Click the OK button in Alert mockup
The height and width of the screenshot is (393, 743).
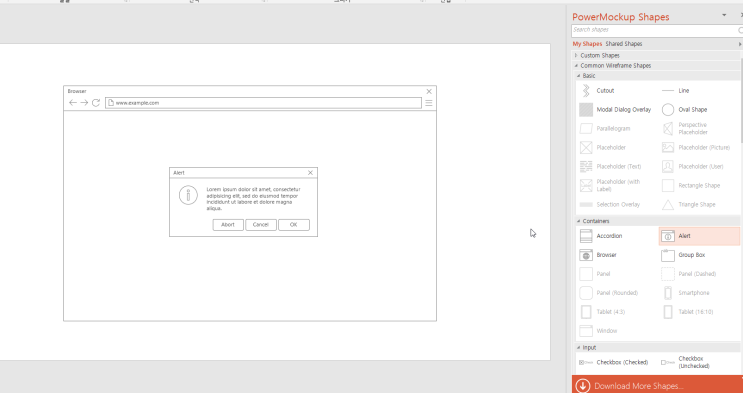point(294,225)
